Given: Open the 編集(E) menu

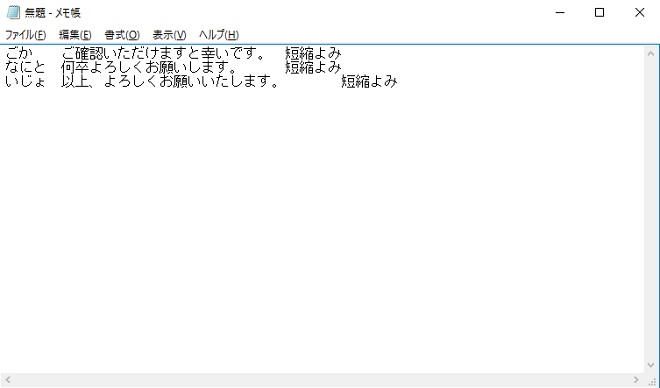Looking at the screenshot, I should click(x=75, y=35).
